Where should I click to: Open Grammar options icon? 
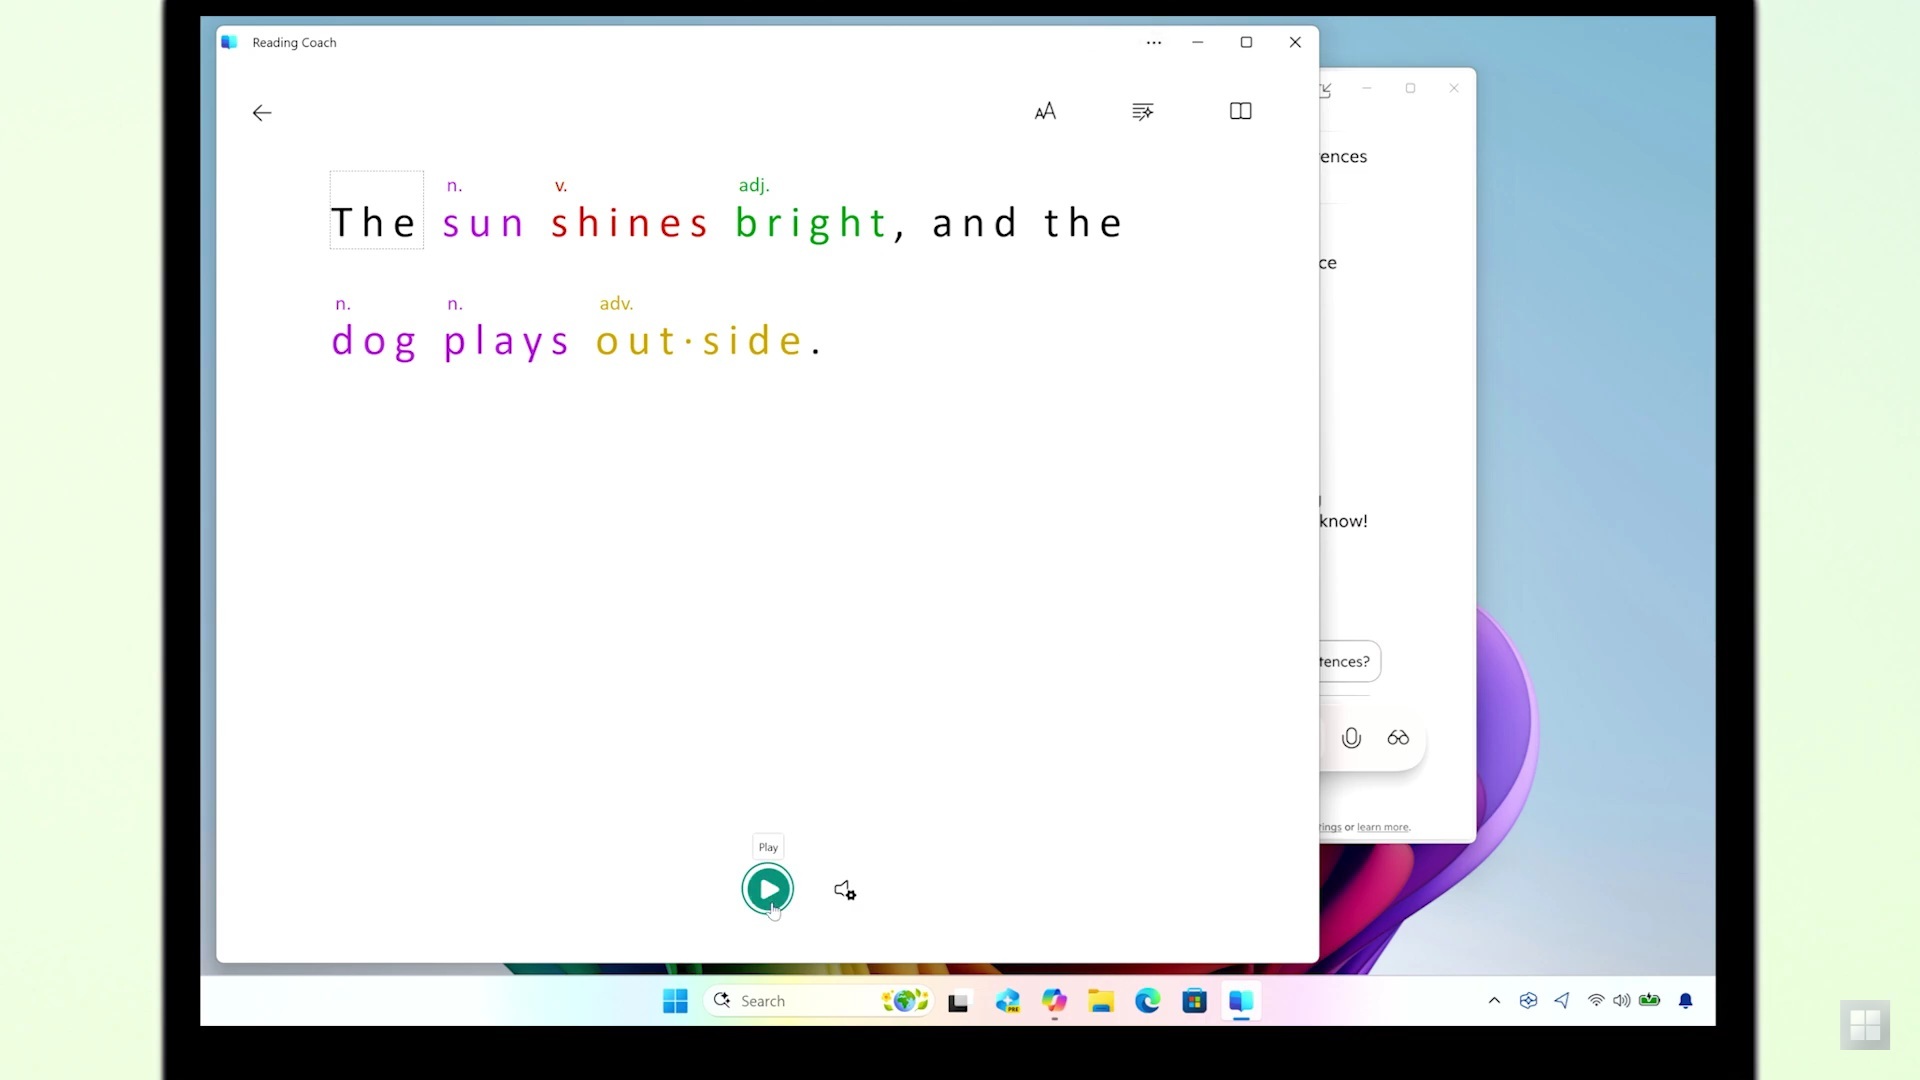[1143, 111]
